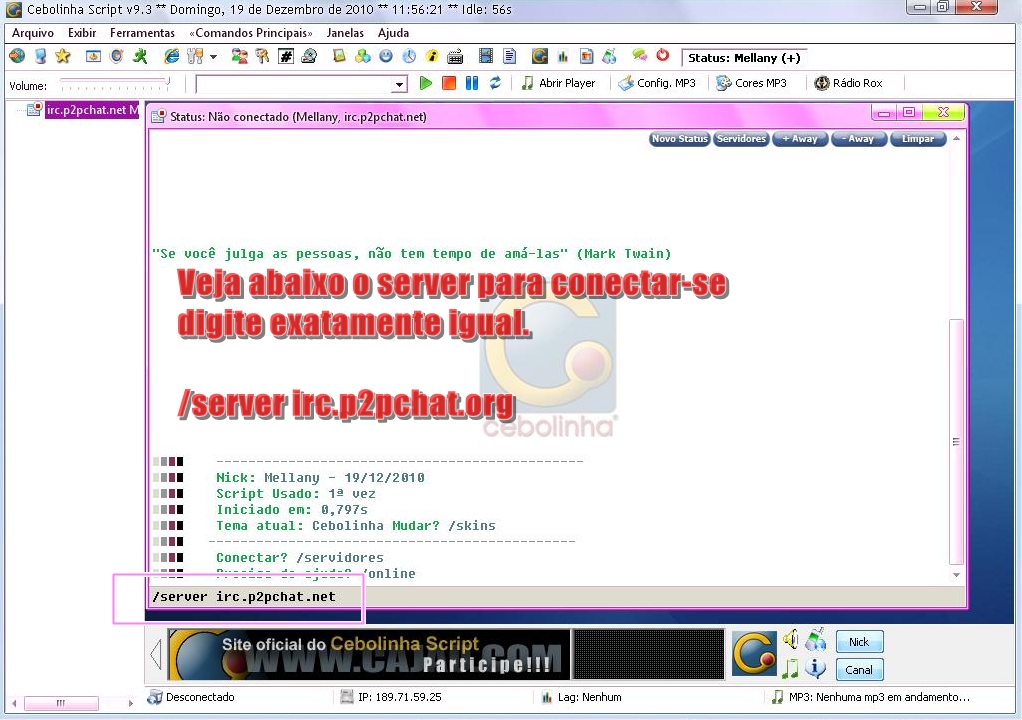Viewport: 1022px width, 720px height.
Task: Click the Novo Status button
Action: click(679, 139)
